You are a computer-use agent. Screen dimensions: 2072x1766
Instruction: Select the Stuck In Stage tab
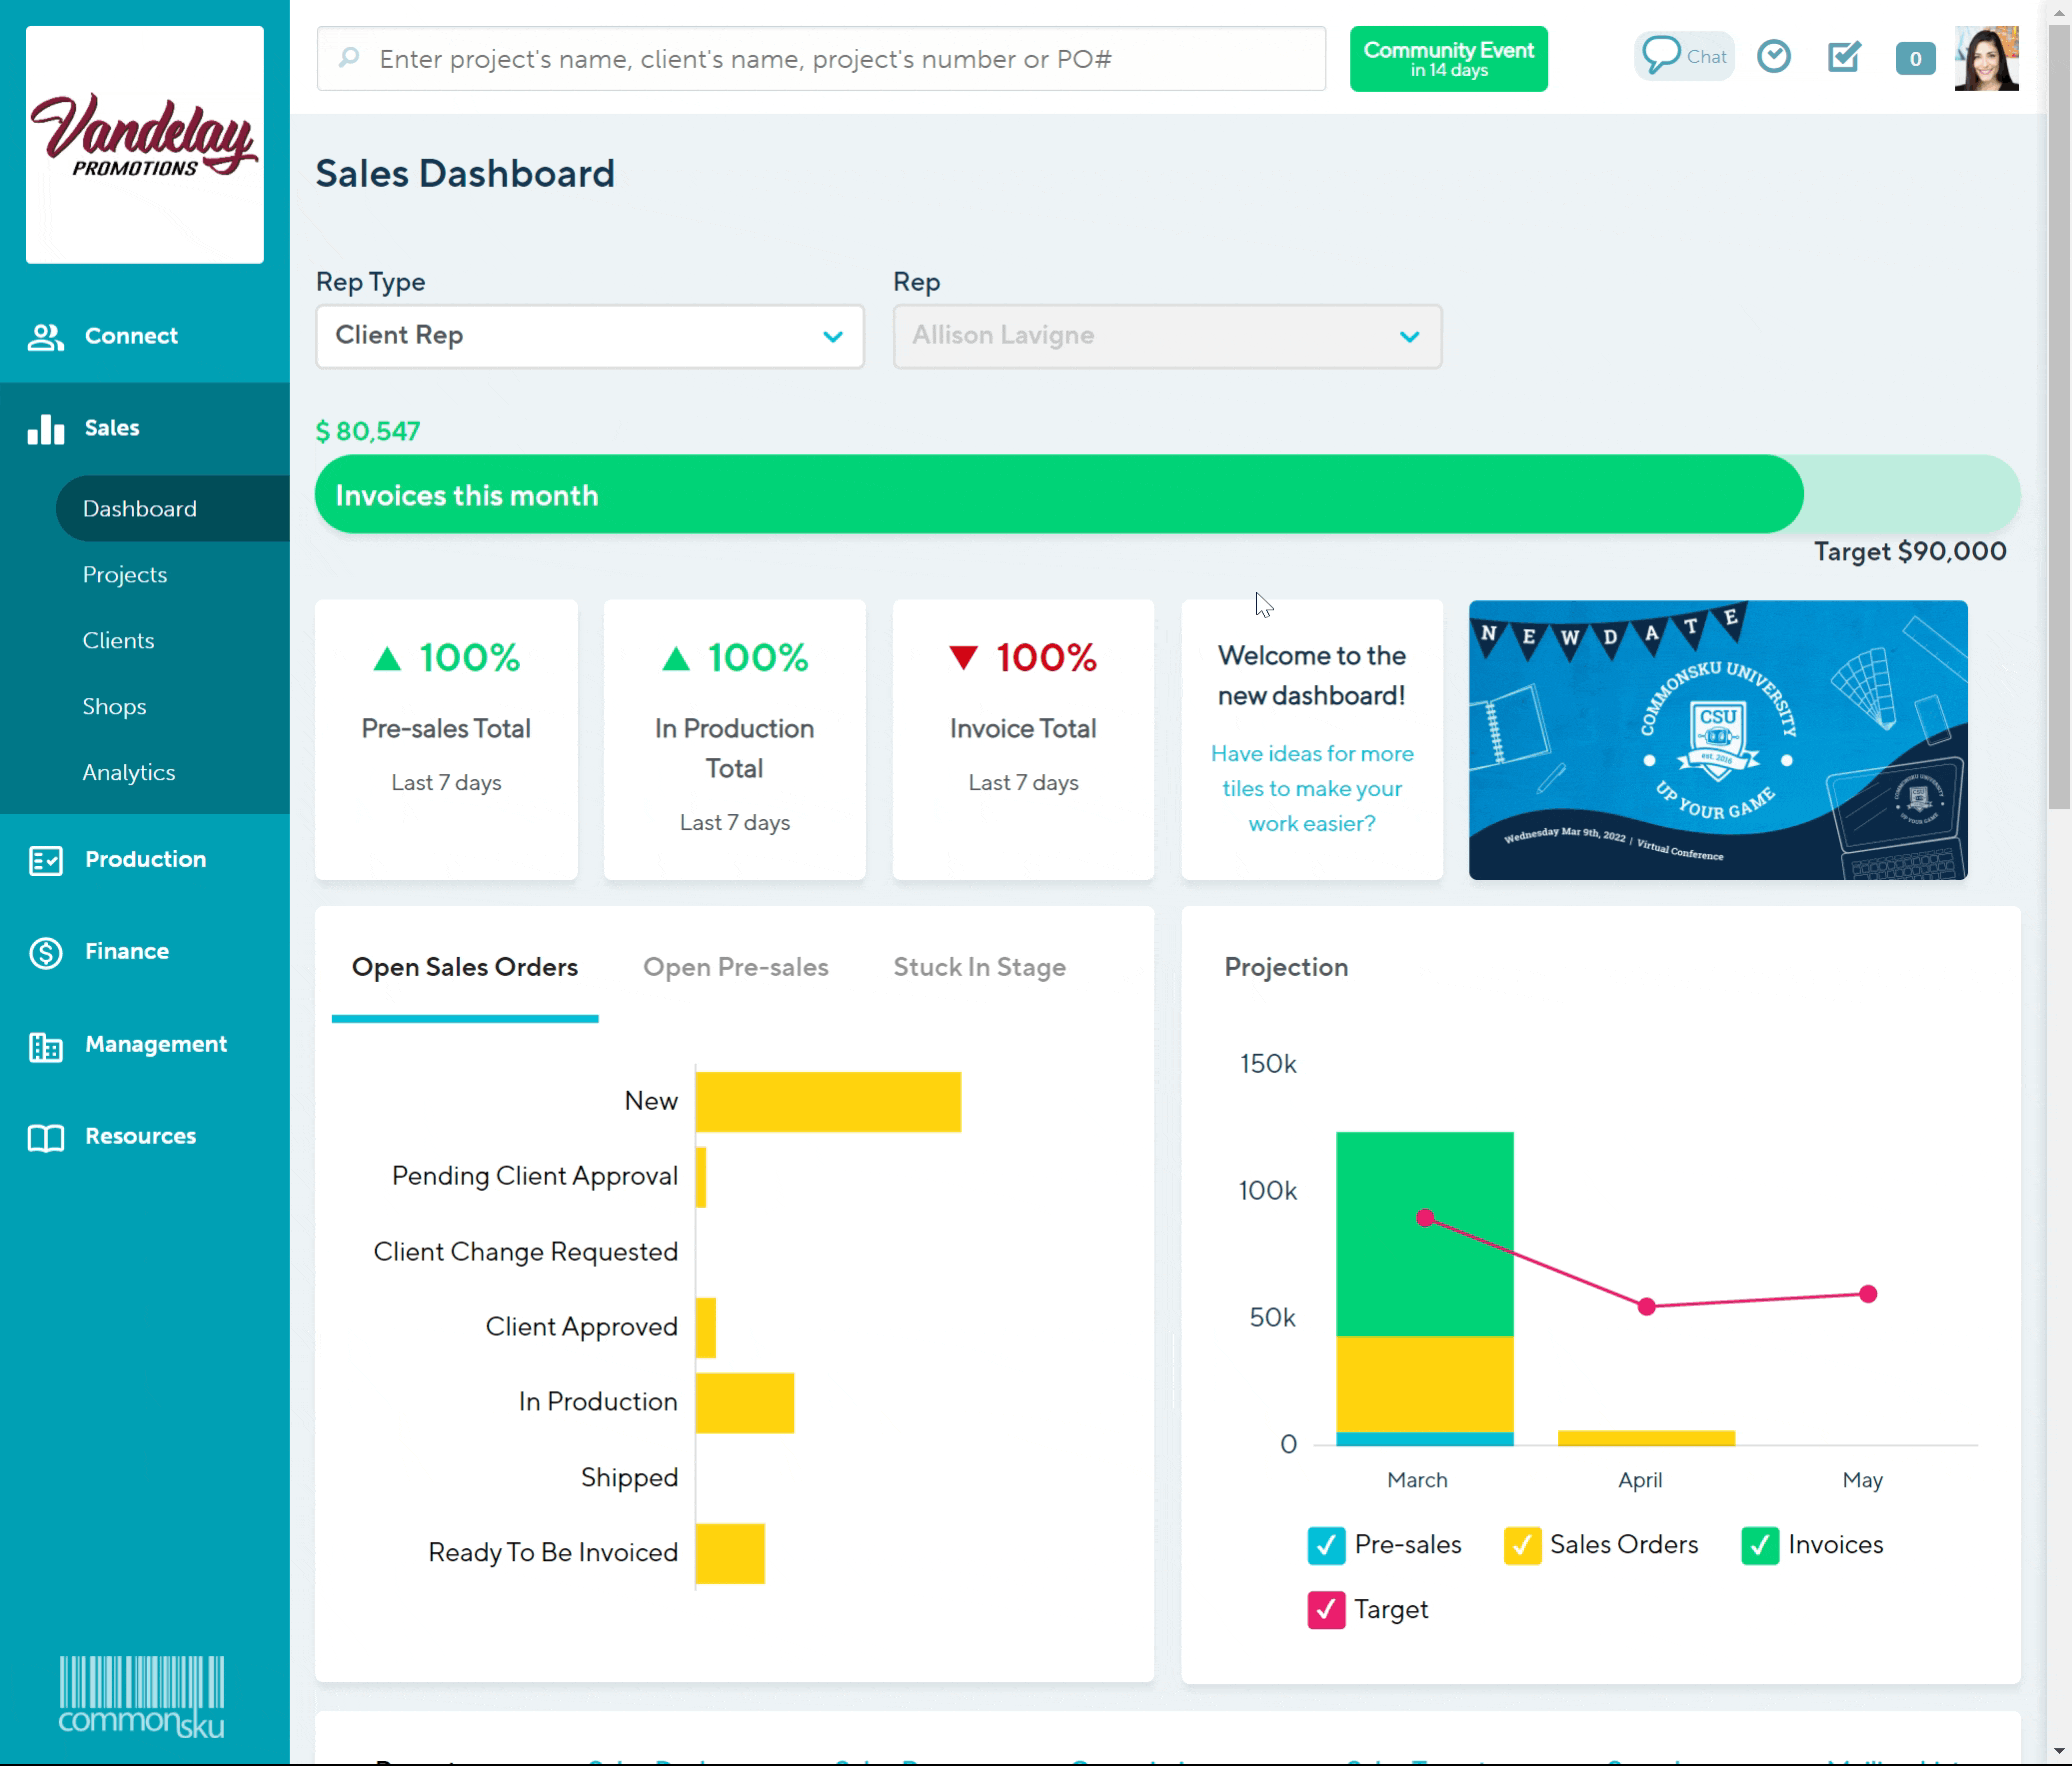[979, 967]
